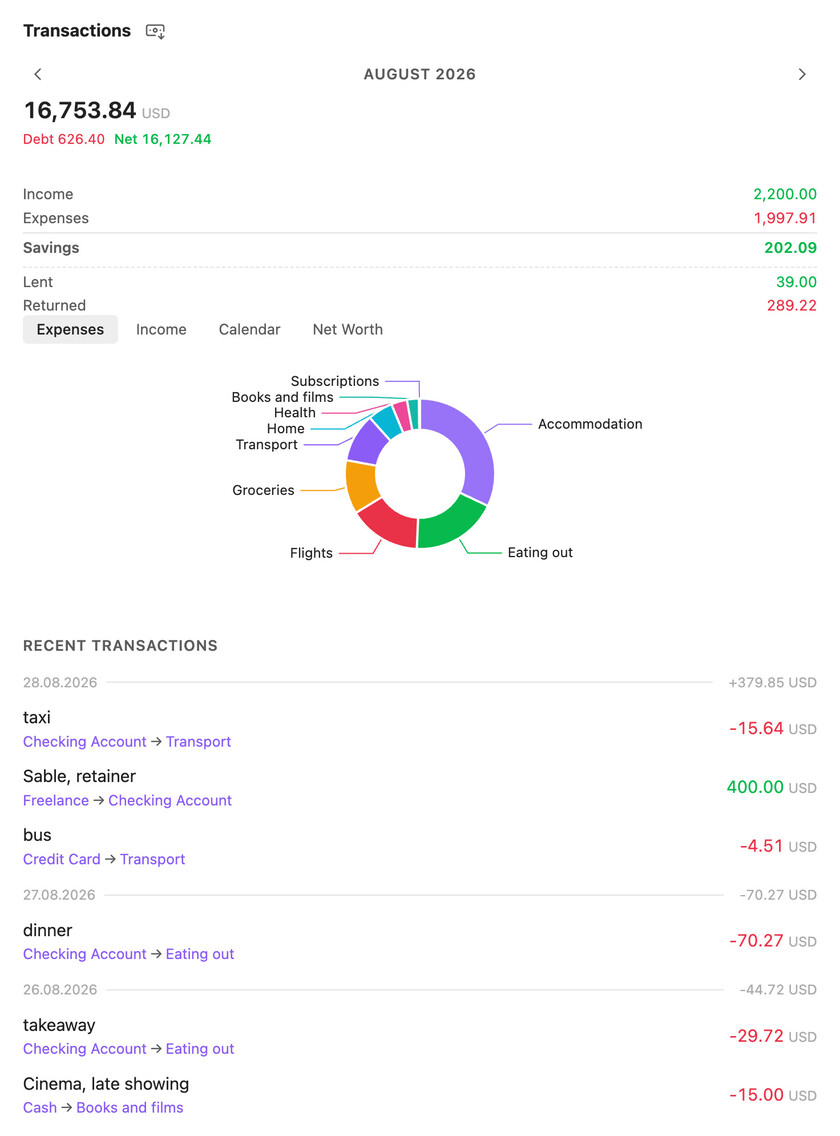Click the Eating out chart label
840x1136 pixels.
pos(540,552)
